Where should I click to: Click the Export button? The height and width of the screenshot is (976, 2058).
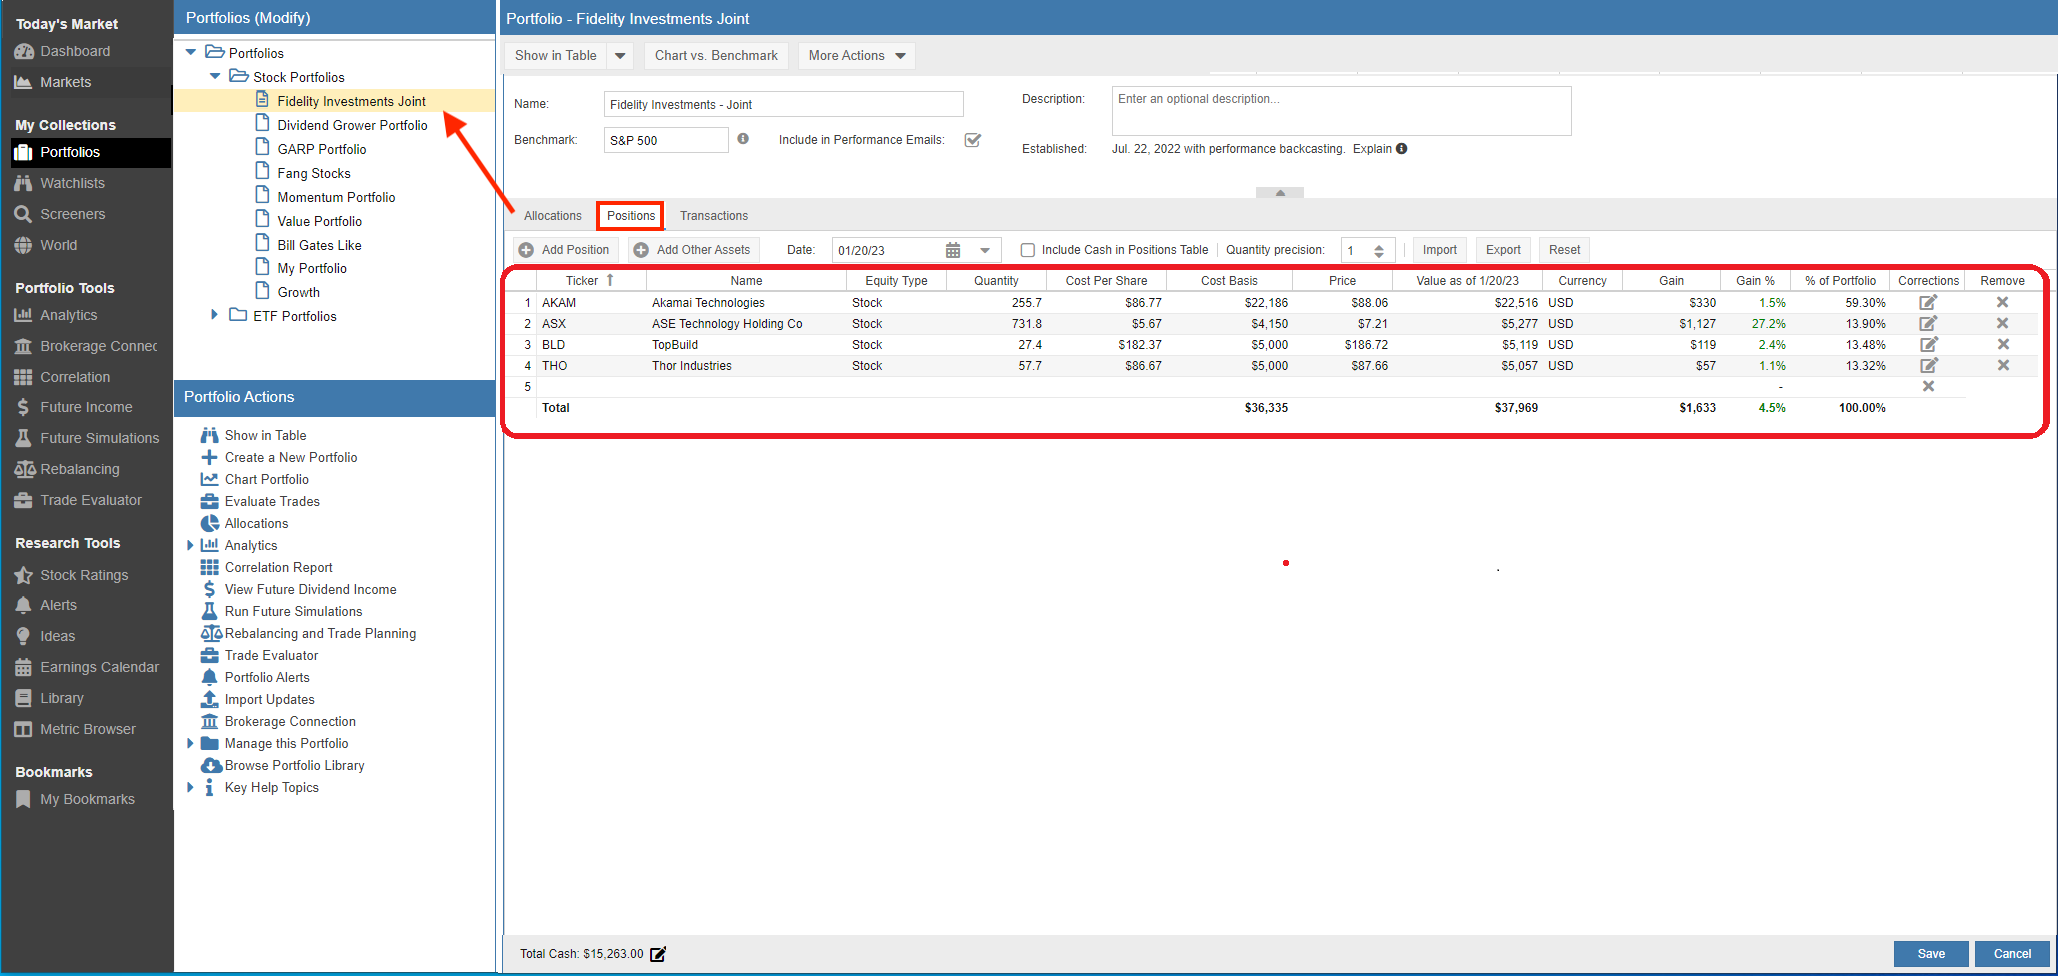[x=1503, y=250]
